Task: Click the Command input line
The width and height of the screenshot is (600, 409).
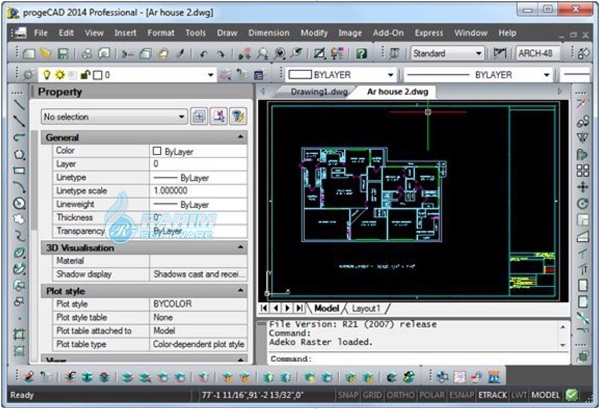Action: (419, 359)
